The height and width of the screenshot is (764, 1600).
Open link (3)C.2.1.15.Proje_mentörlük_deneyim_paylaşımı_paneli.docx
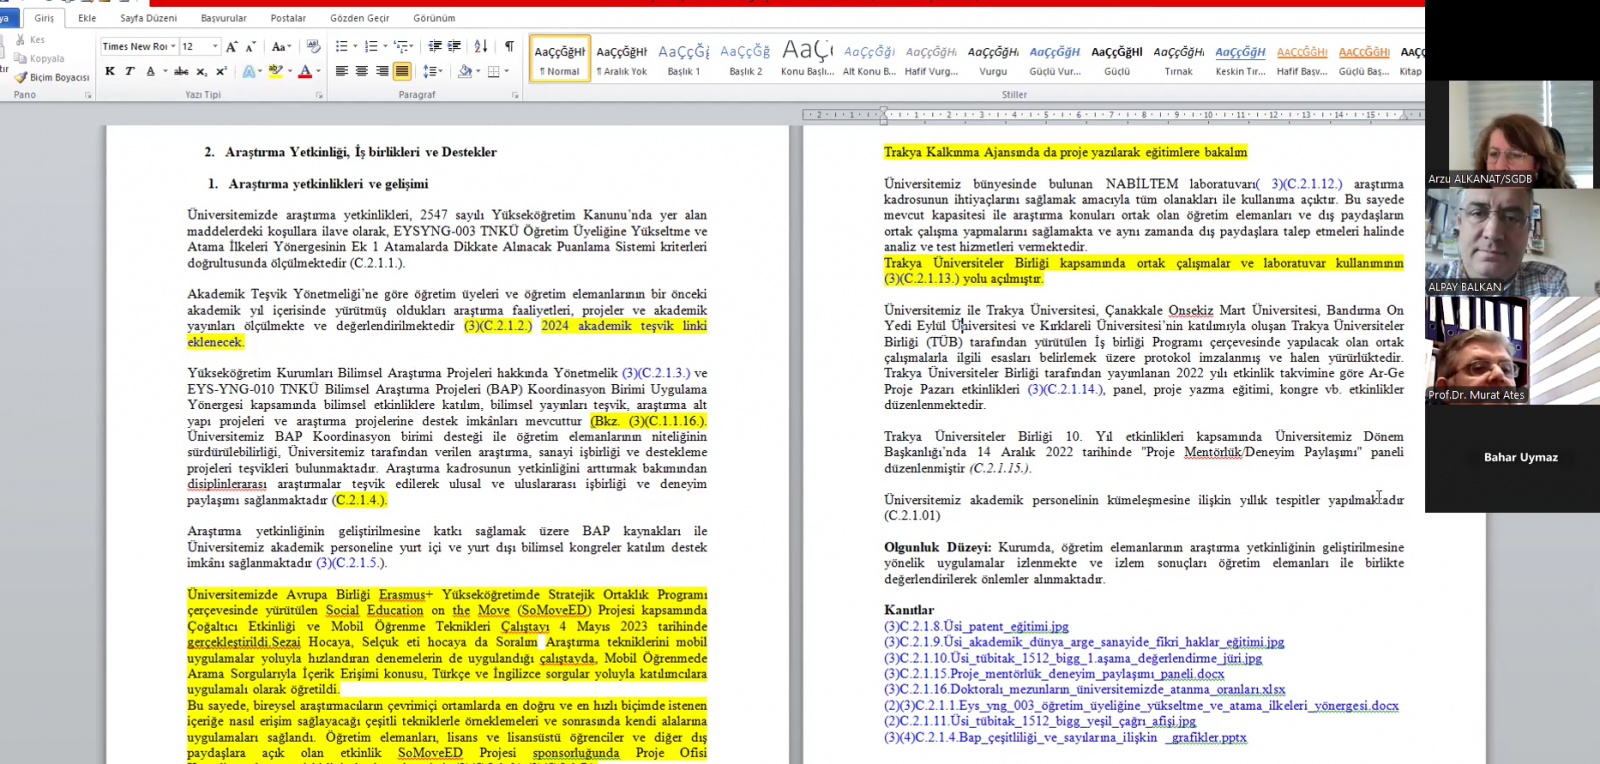[1054, 674]
